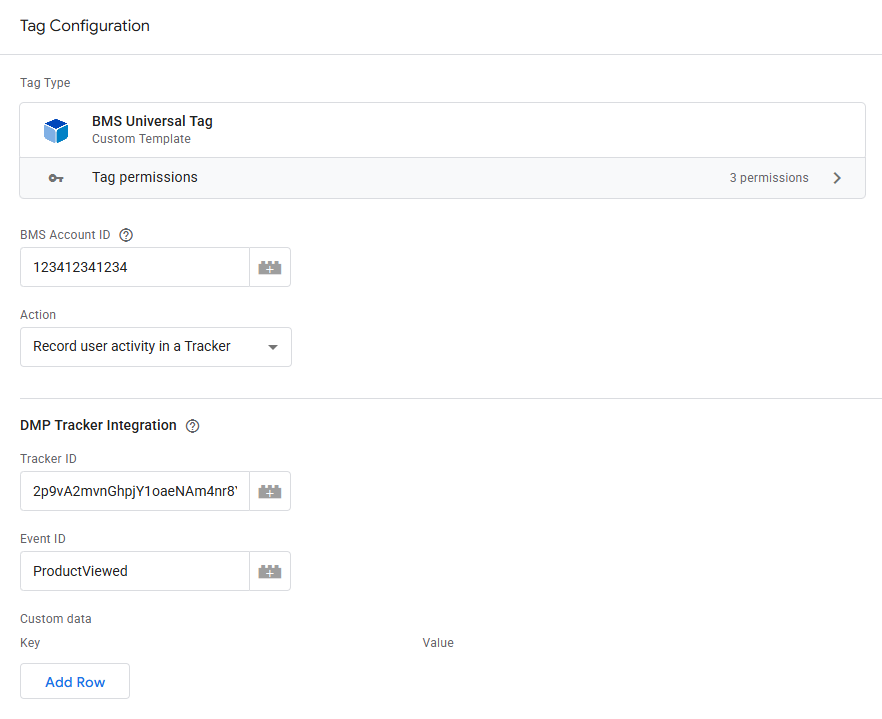Click into the Tracker ID input box
The width and height of the screenshot is (882, 719).
(x=134, y=491)
